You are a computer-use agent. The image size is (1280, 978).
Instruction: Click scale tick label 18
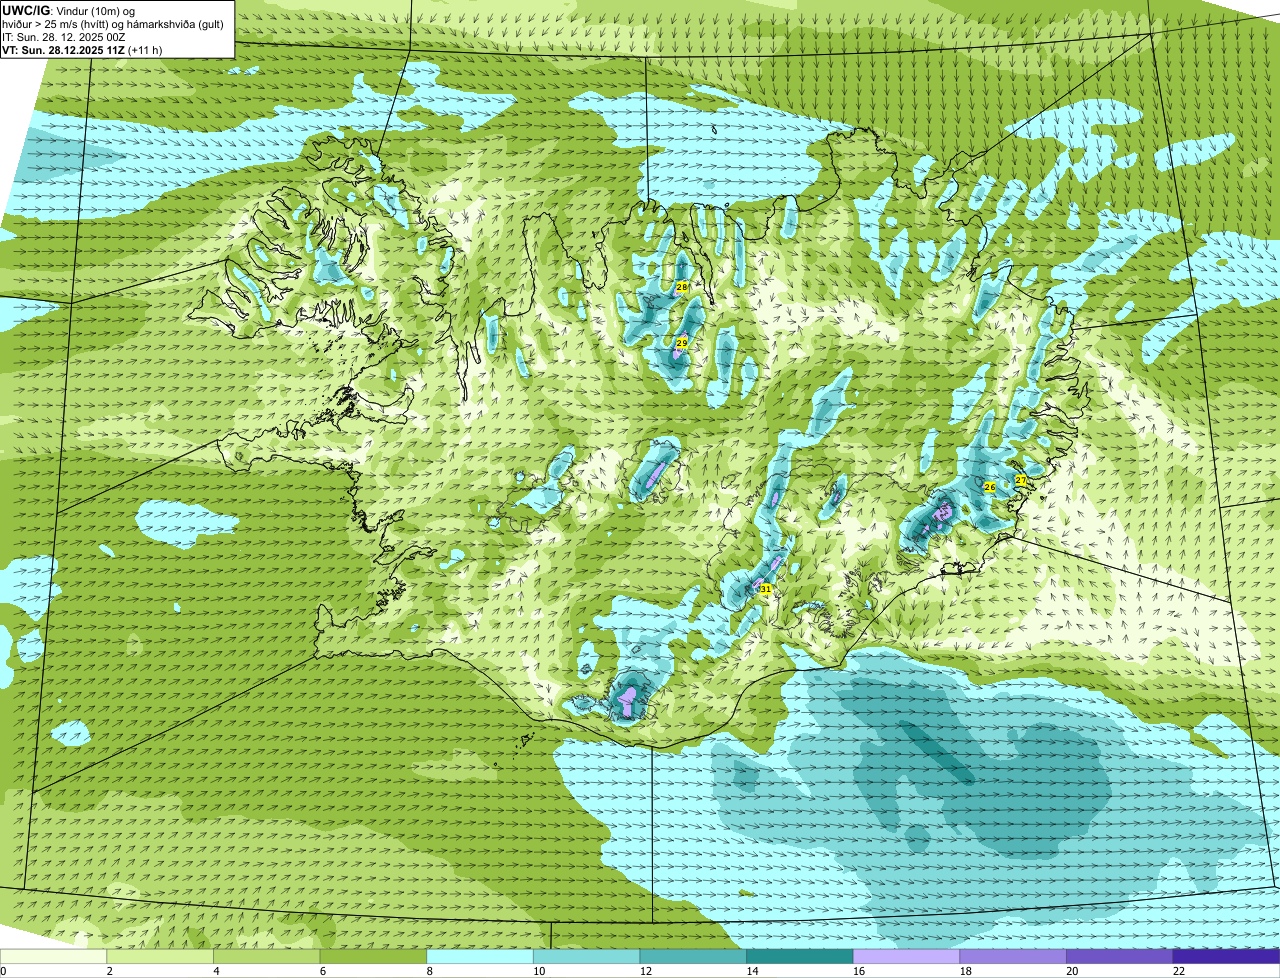tap(965, 971)
